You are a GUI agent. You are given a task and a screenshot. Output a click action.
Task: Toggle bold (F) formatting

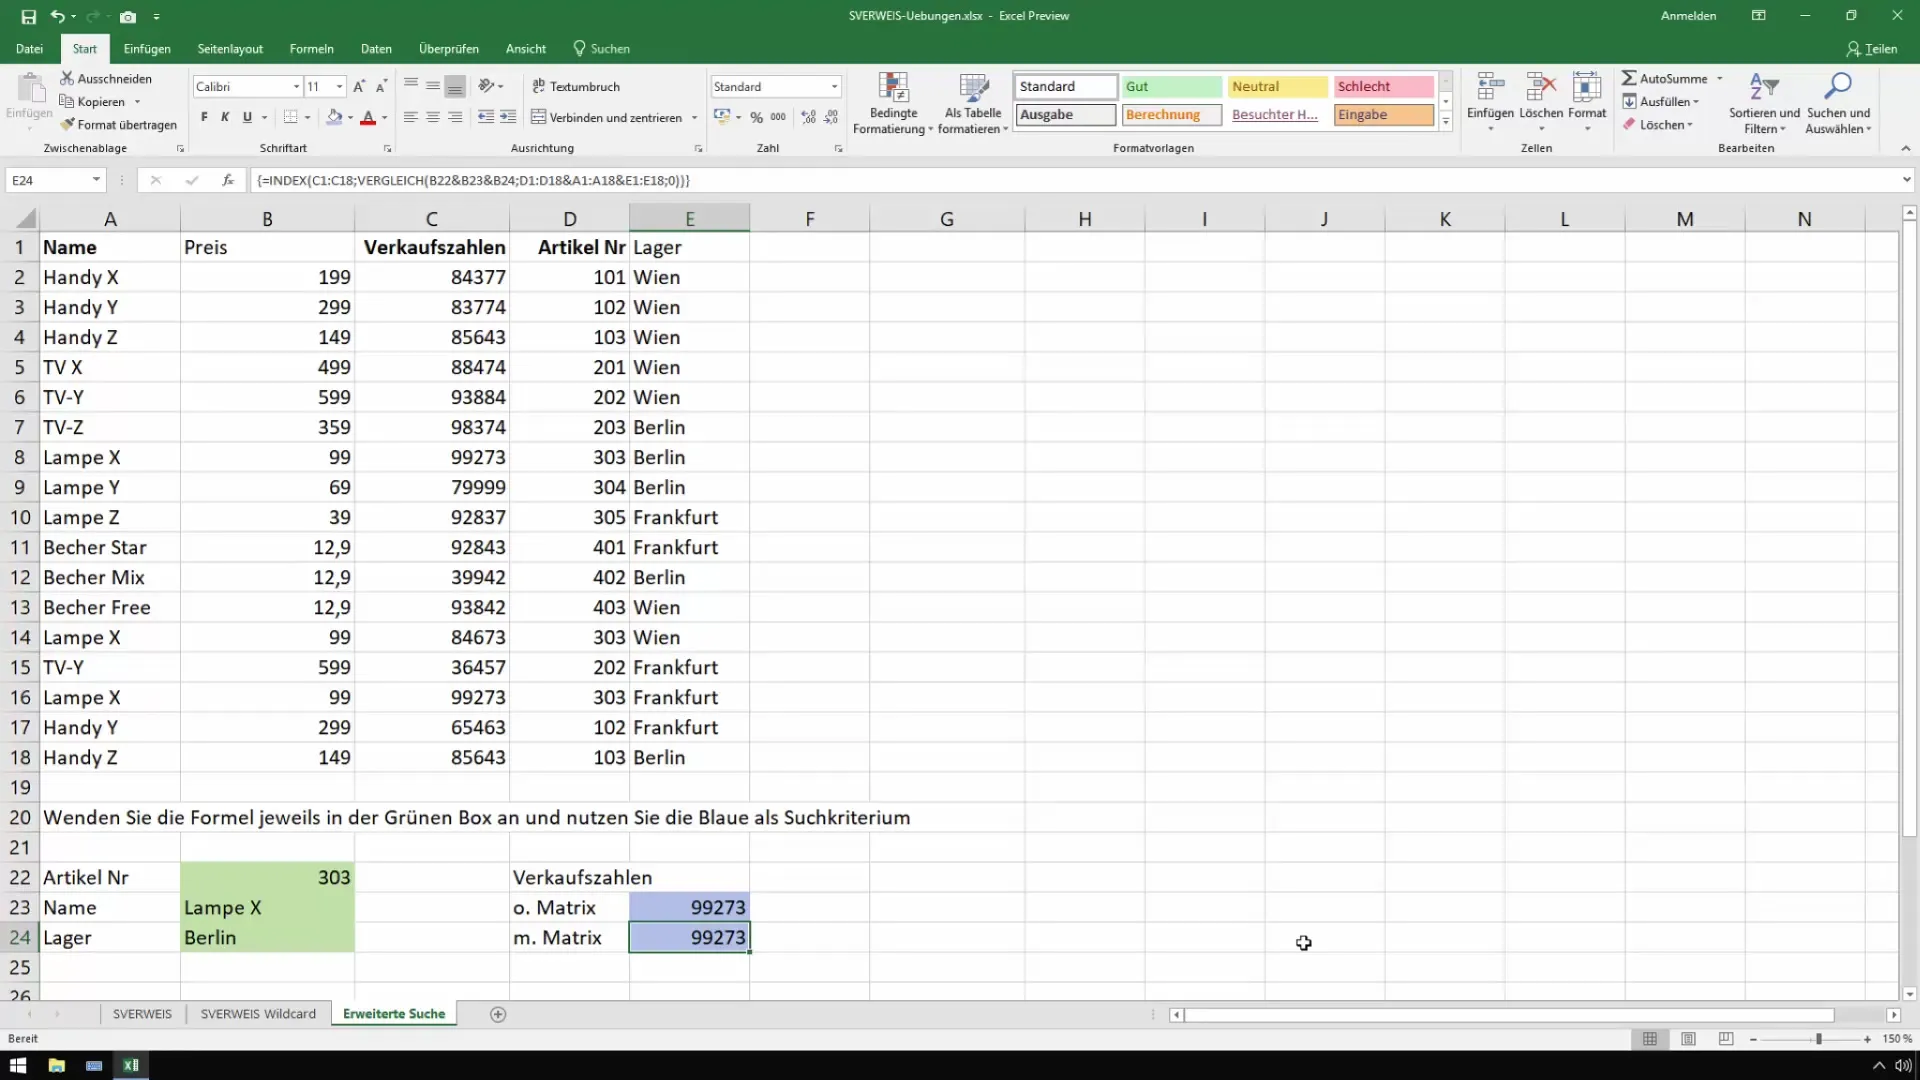[204, 117]
